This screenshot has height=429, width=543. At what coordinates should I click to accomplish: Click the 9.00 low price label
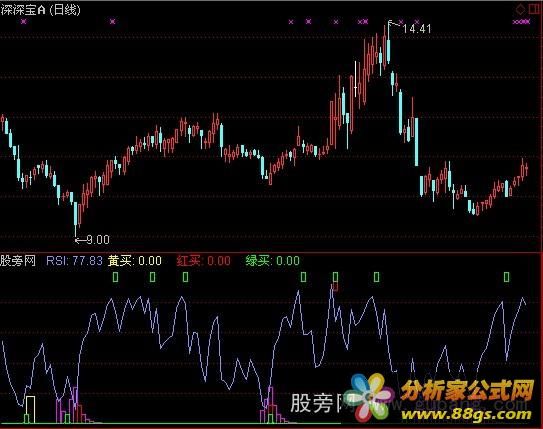coord(98,240)
